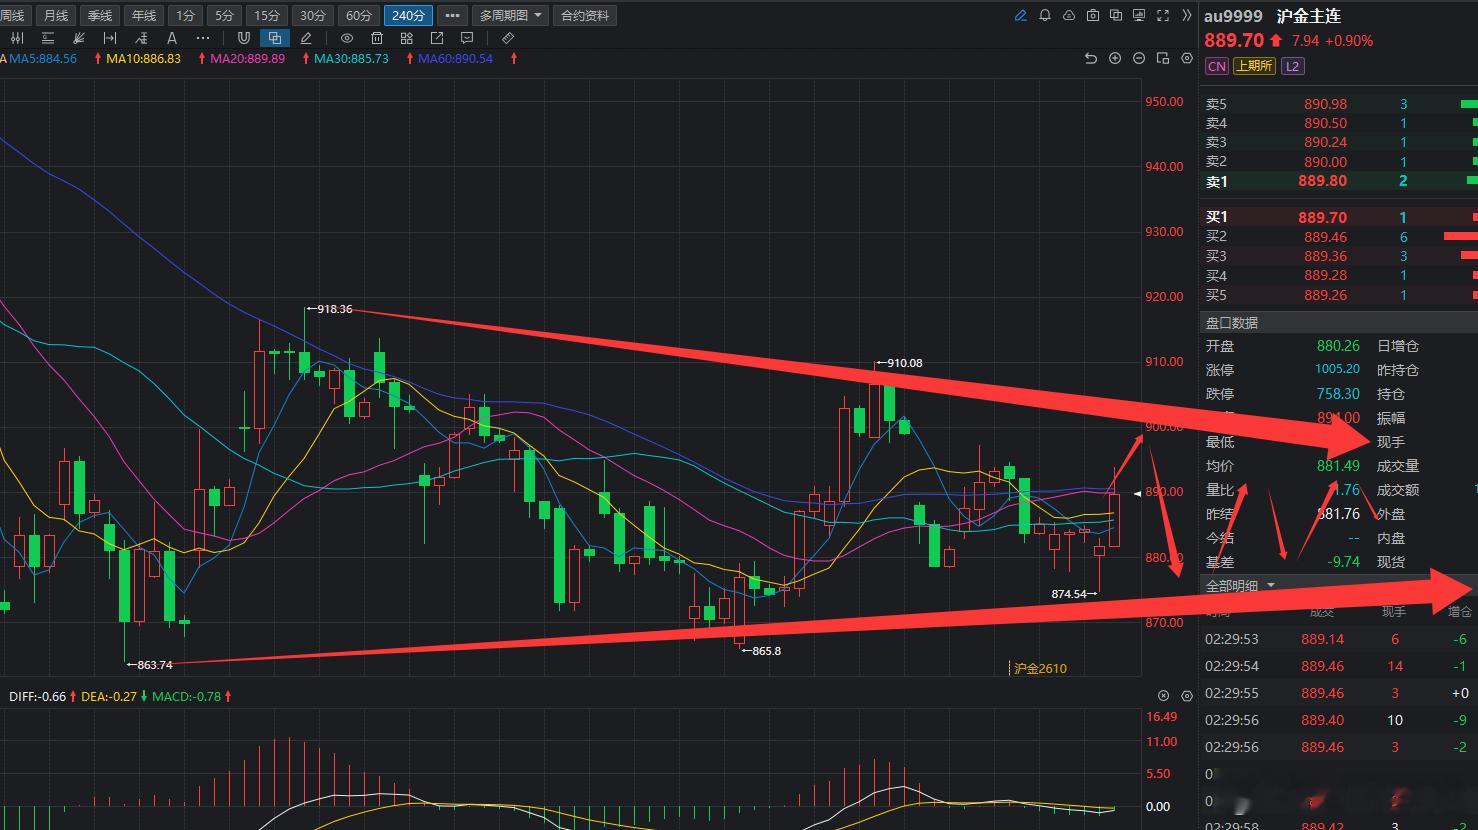Screen dimensions: 1478x830
Task: Switch to monthly 月线 period
Action: [56, 16]
